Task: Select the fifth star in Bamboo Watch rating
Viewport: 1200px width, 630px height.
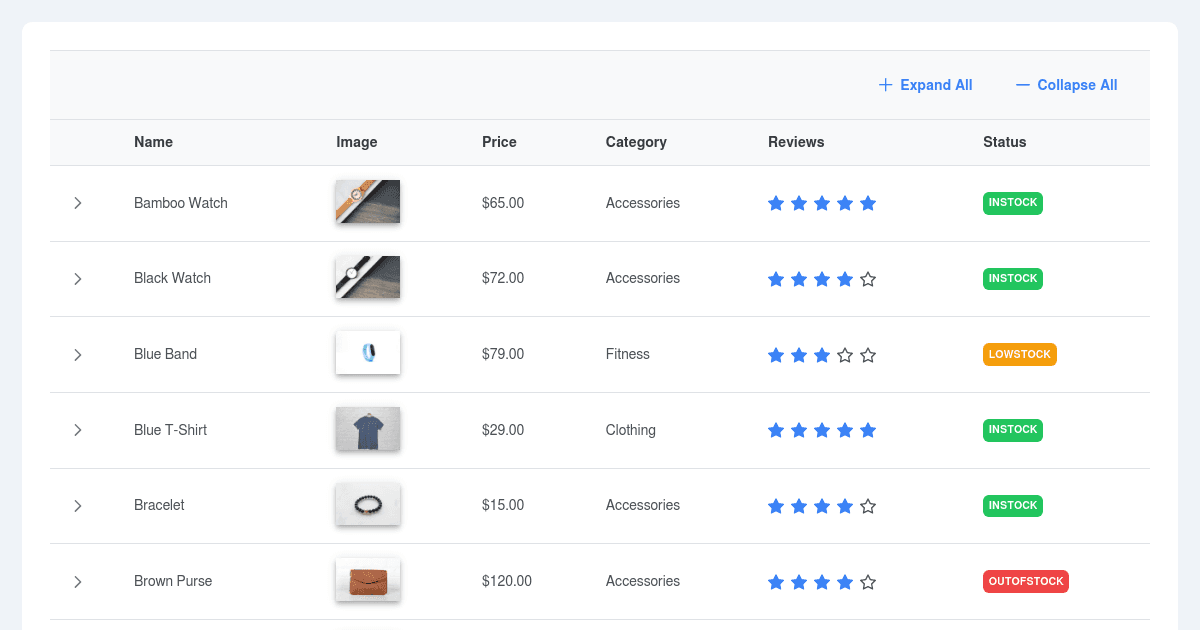Action: click(868, 203)
